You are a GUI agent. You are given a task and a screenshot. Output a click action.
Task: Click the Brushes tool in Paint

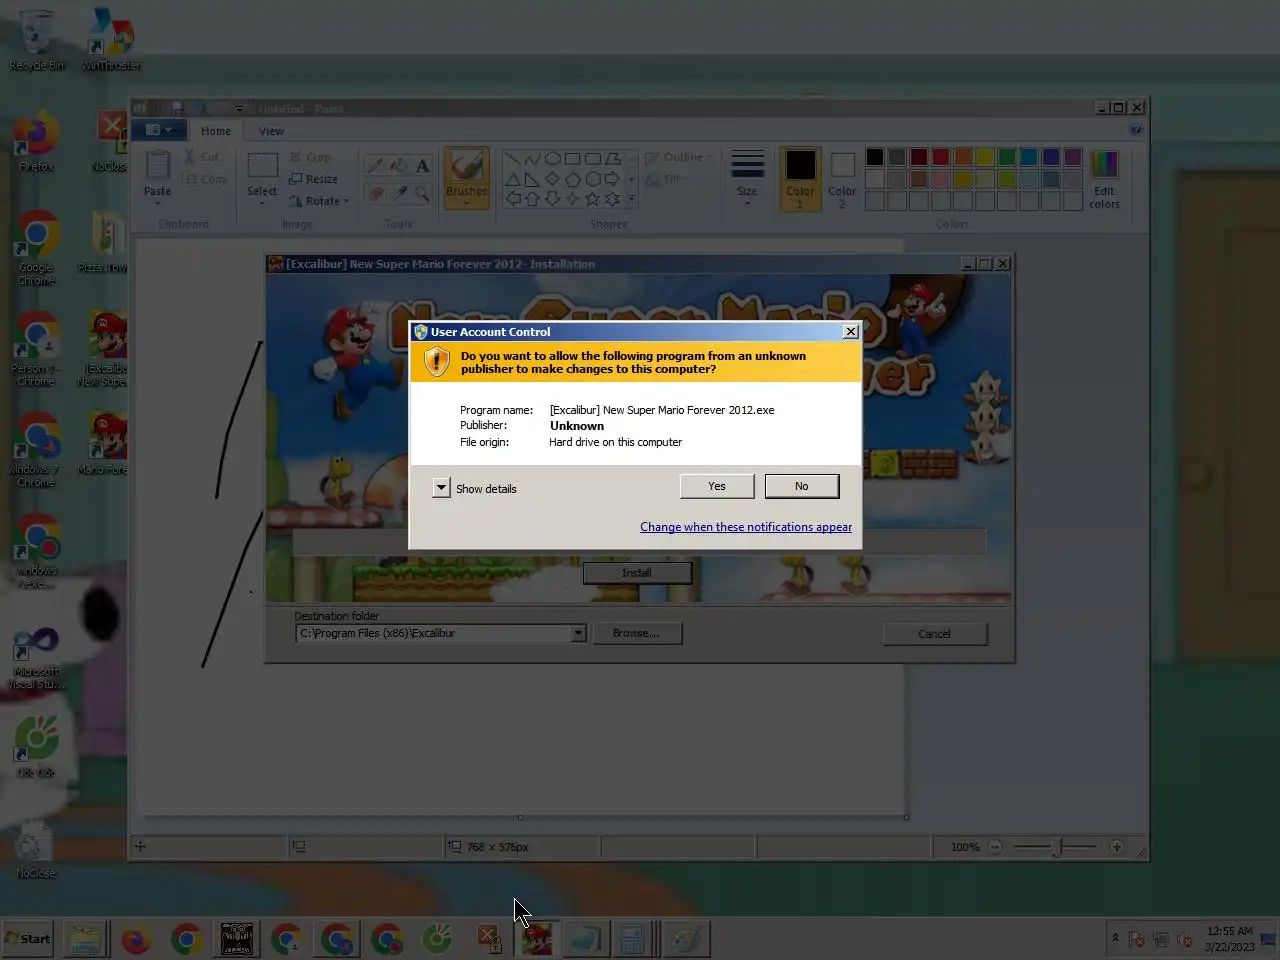[x=466, y=178]
